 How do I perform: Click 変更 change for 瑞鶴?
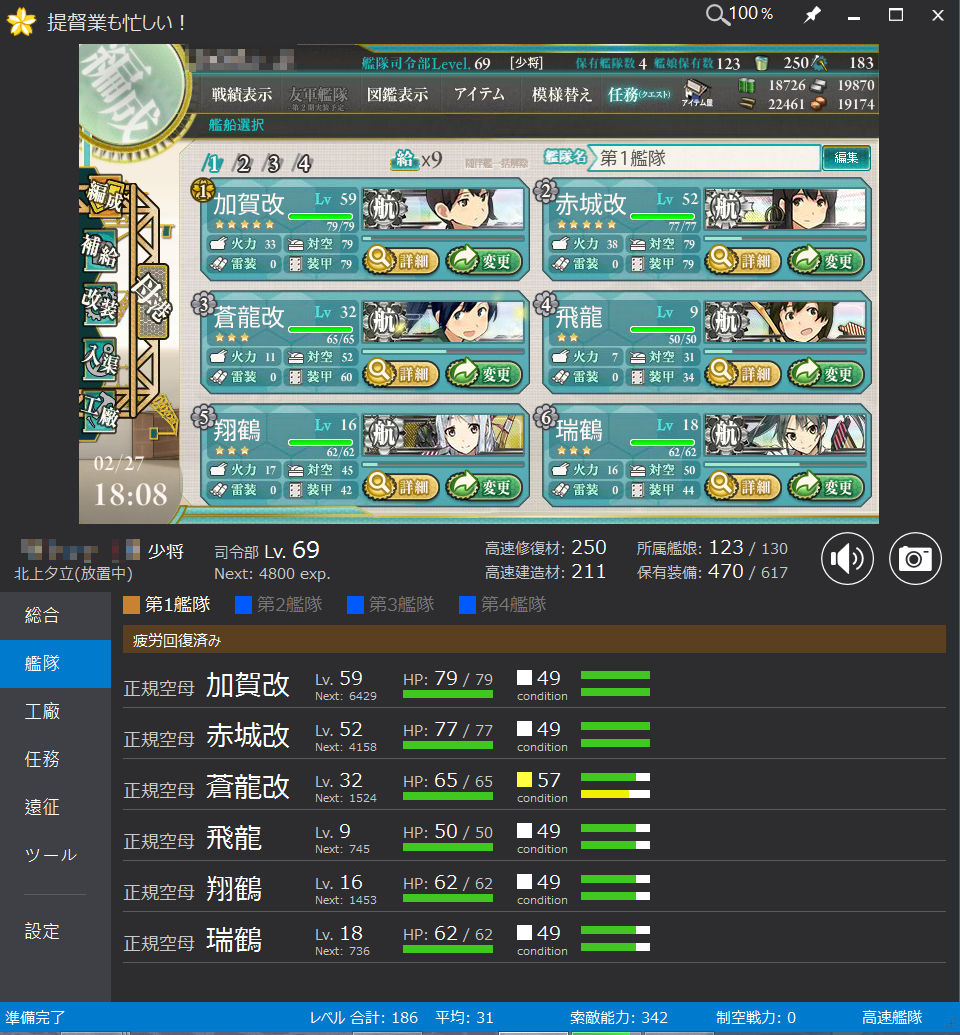click(829, 486)
